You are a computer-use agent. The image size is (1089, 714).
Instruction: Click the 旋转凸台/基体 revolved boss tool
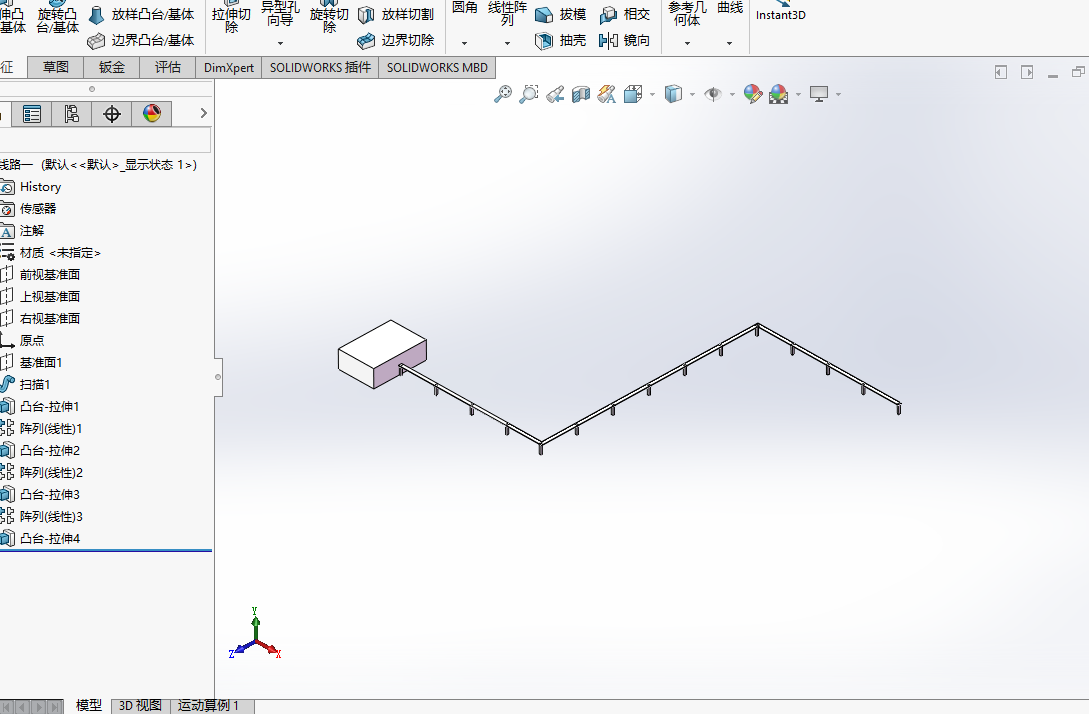click(x=58, y=17)
